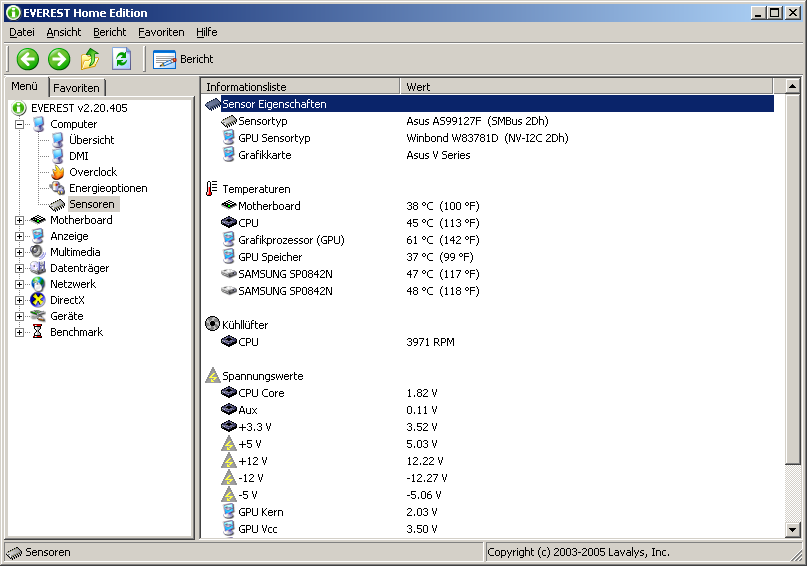807x566 pixels.
Task: Select the Benchmark hourglass icon
Action: point(39,332)
